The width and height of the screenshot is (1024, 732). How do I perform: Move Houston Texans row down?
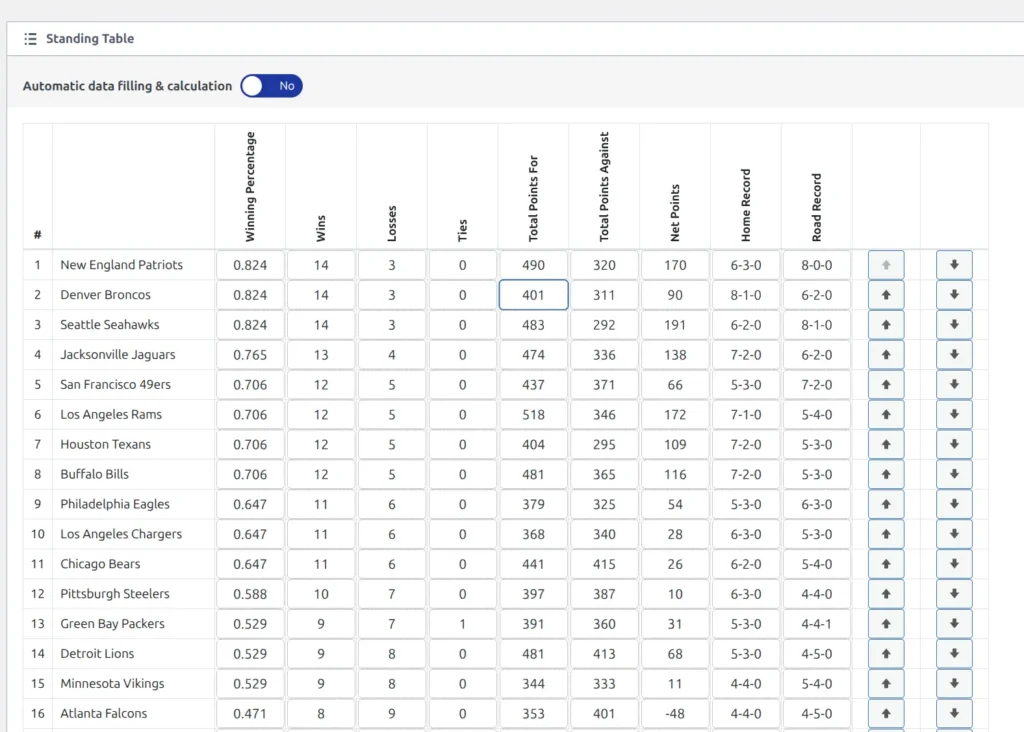tap(953, 445)
